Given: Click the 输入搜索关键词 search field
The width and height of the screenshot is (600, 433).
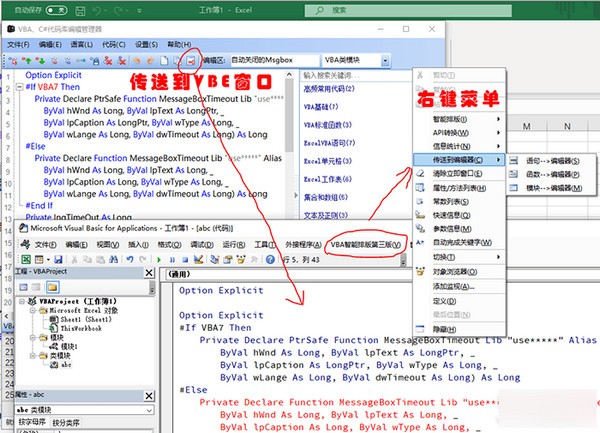Looking at the screenshot, I should click(356, 75).
